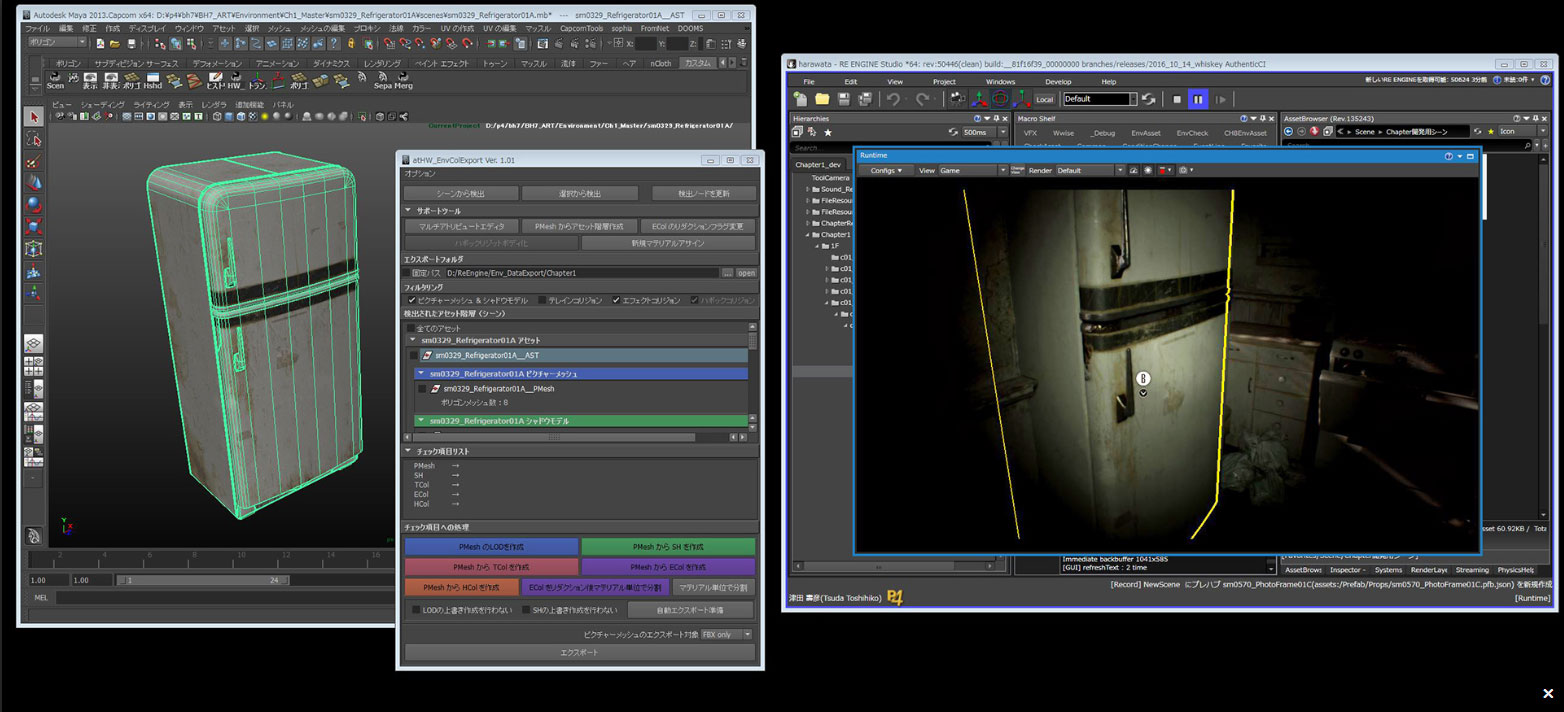Enable the 固定パス checkbox
Screen dimensions: 1564x712
pyautogui.click(x=407, y=273)
